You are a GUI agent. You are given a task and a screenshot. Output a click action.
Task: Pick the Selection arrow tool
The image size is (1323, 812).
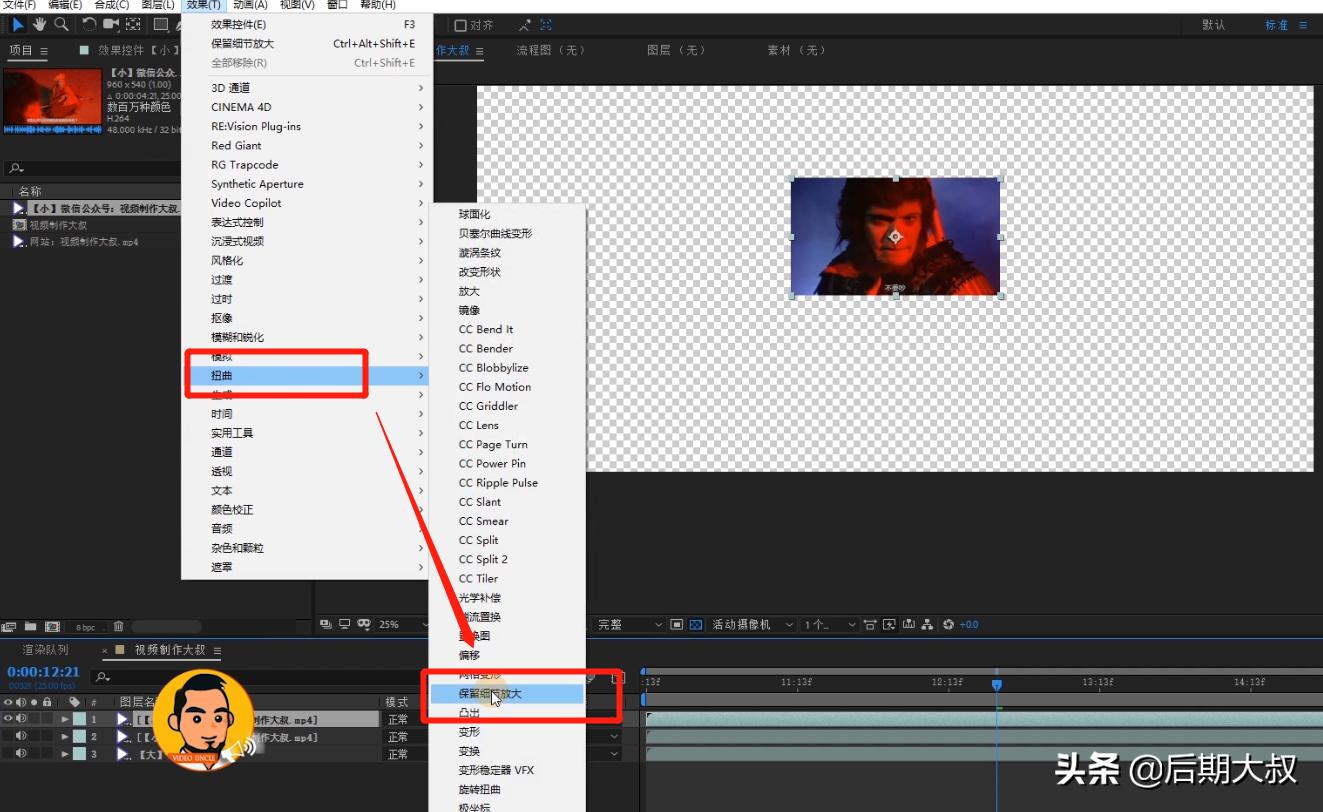[x=18, y=24]
